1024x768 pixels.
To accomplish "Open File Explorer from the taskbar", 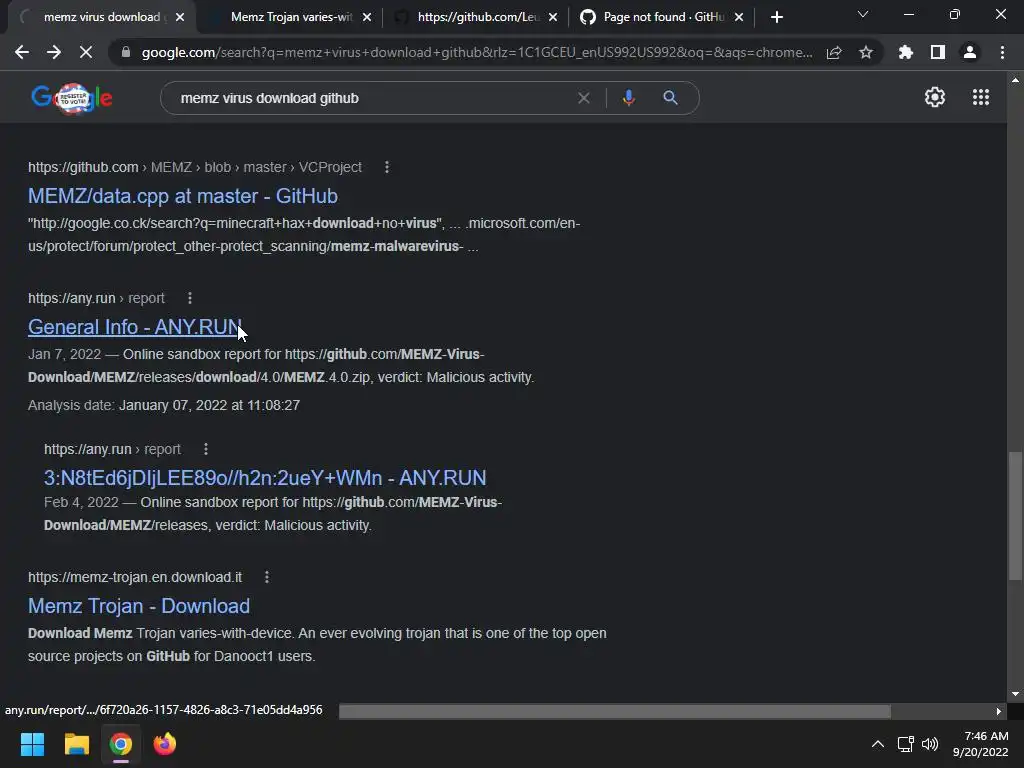I will point(76,744).
